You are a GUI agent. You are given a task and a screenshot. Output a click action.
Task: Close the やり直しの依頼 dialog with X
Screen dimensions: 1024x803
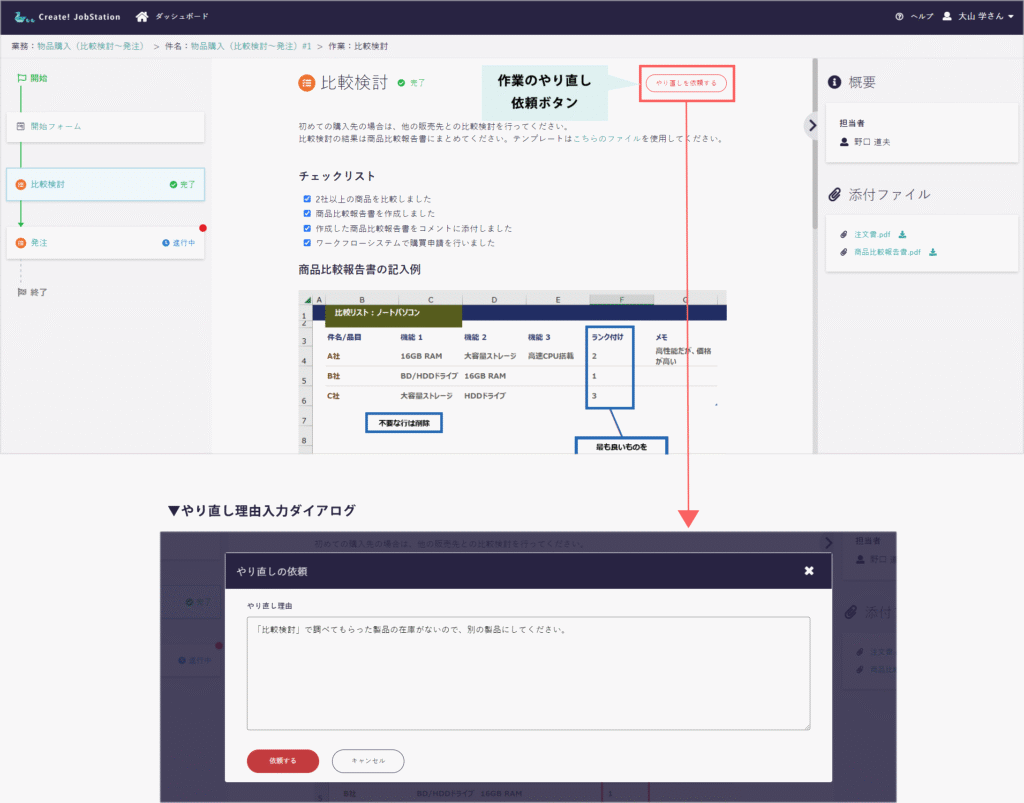pos(809,571)
